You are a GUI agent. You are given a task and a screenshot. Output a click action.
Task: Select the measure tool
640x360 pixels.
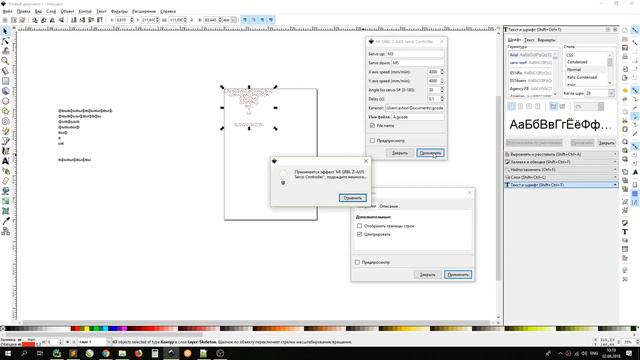(x=5, y=71)
